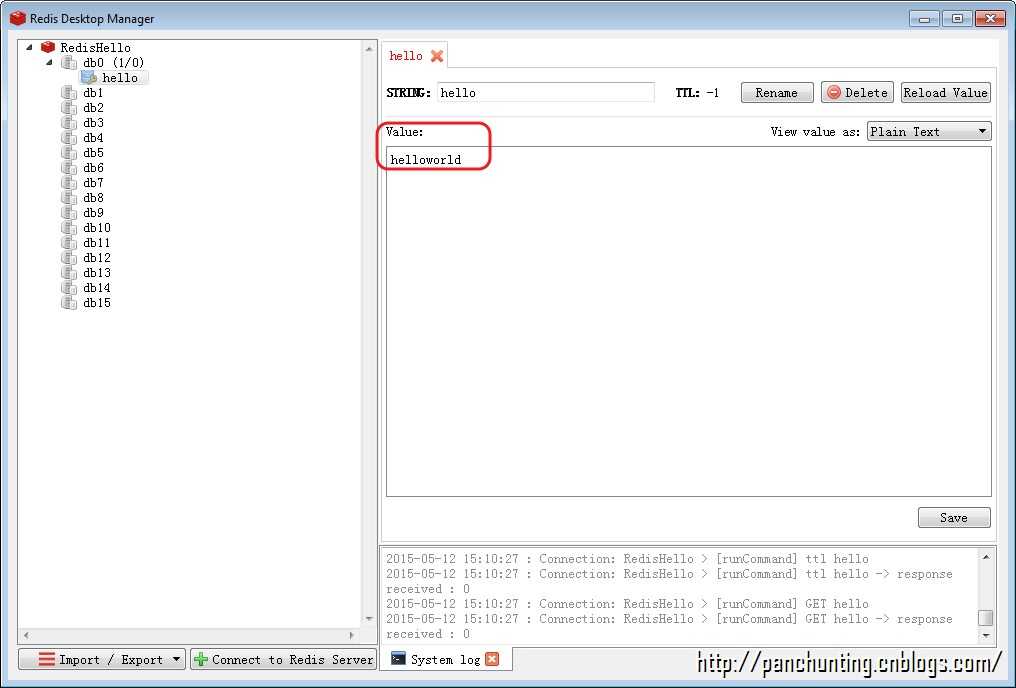Minimize the Redis Desktop Manager window
This screenshot has height=688, width=1016.
[924, 19]
